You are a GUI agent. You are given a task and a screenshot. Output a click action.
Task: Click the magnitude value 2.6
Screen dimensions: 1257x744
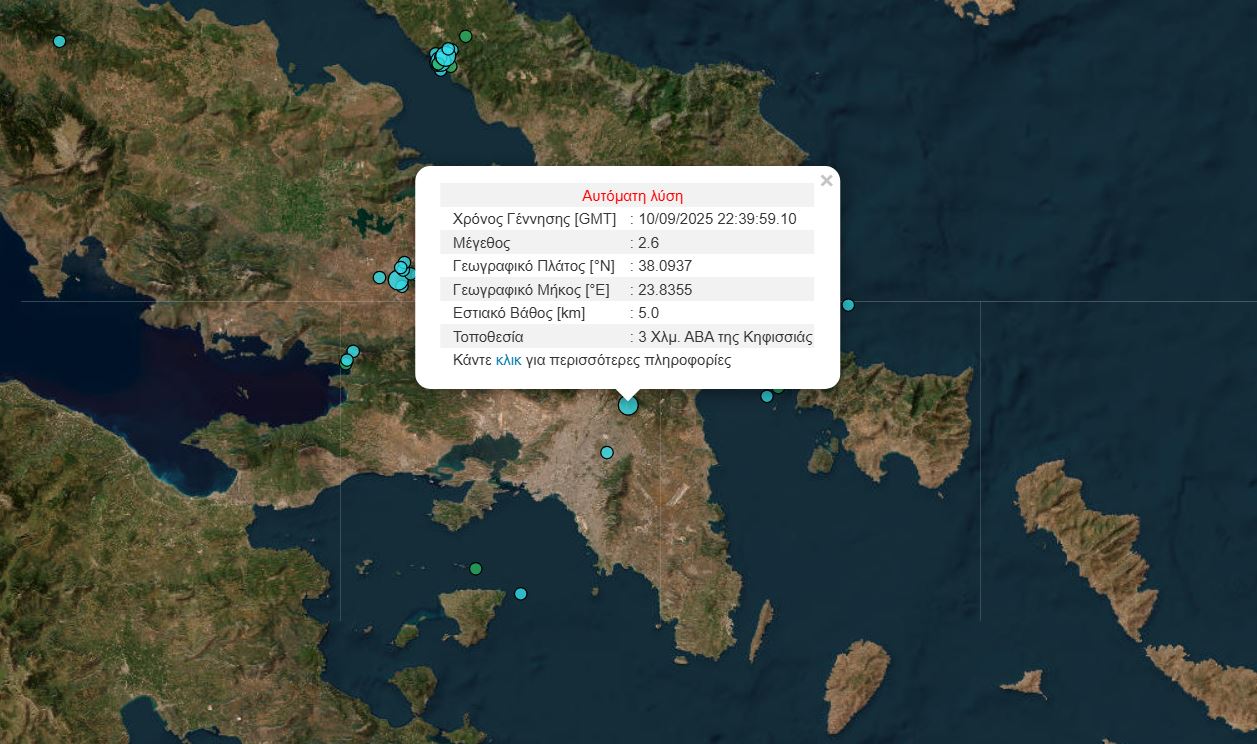pyautogui.click(x=648, y=243)
